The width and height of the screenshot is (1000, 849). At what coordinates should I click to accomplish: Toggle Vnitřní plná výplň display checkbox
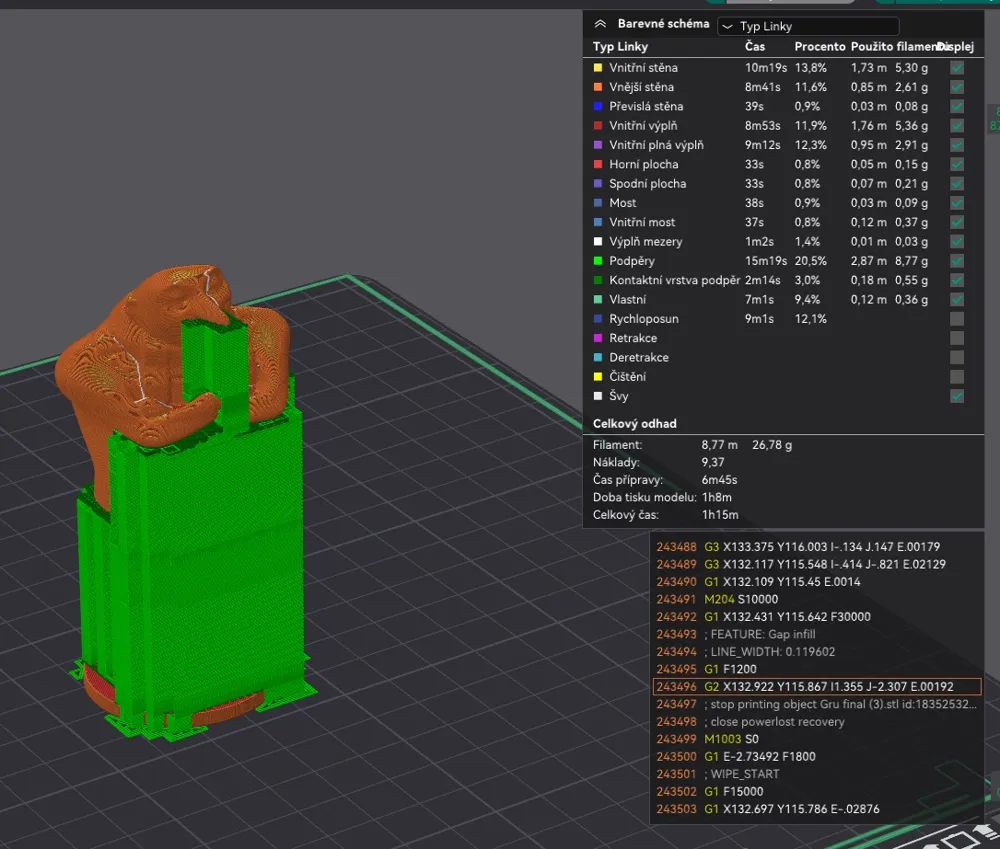point(957,145)
